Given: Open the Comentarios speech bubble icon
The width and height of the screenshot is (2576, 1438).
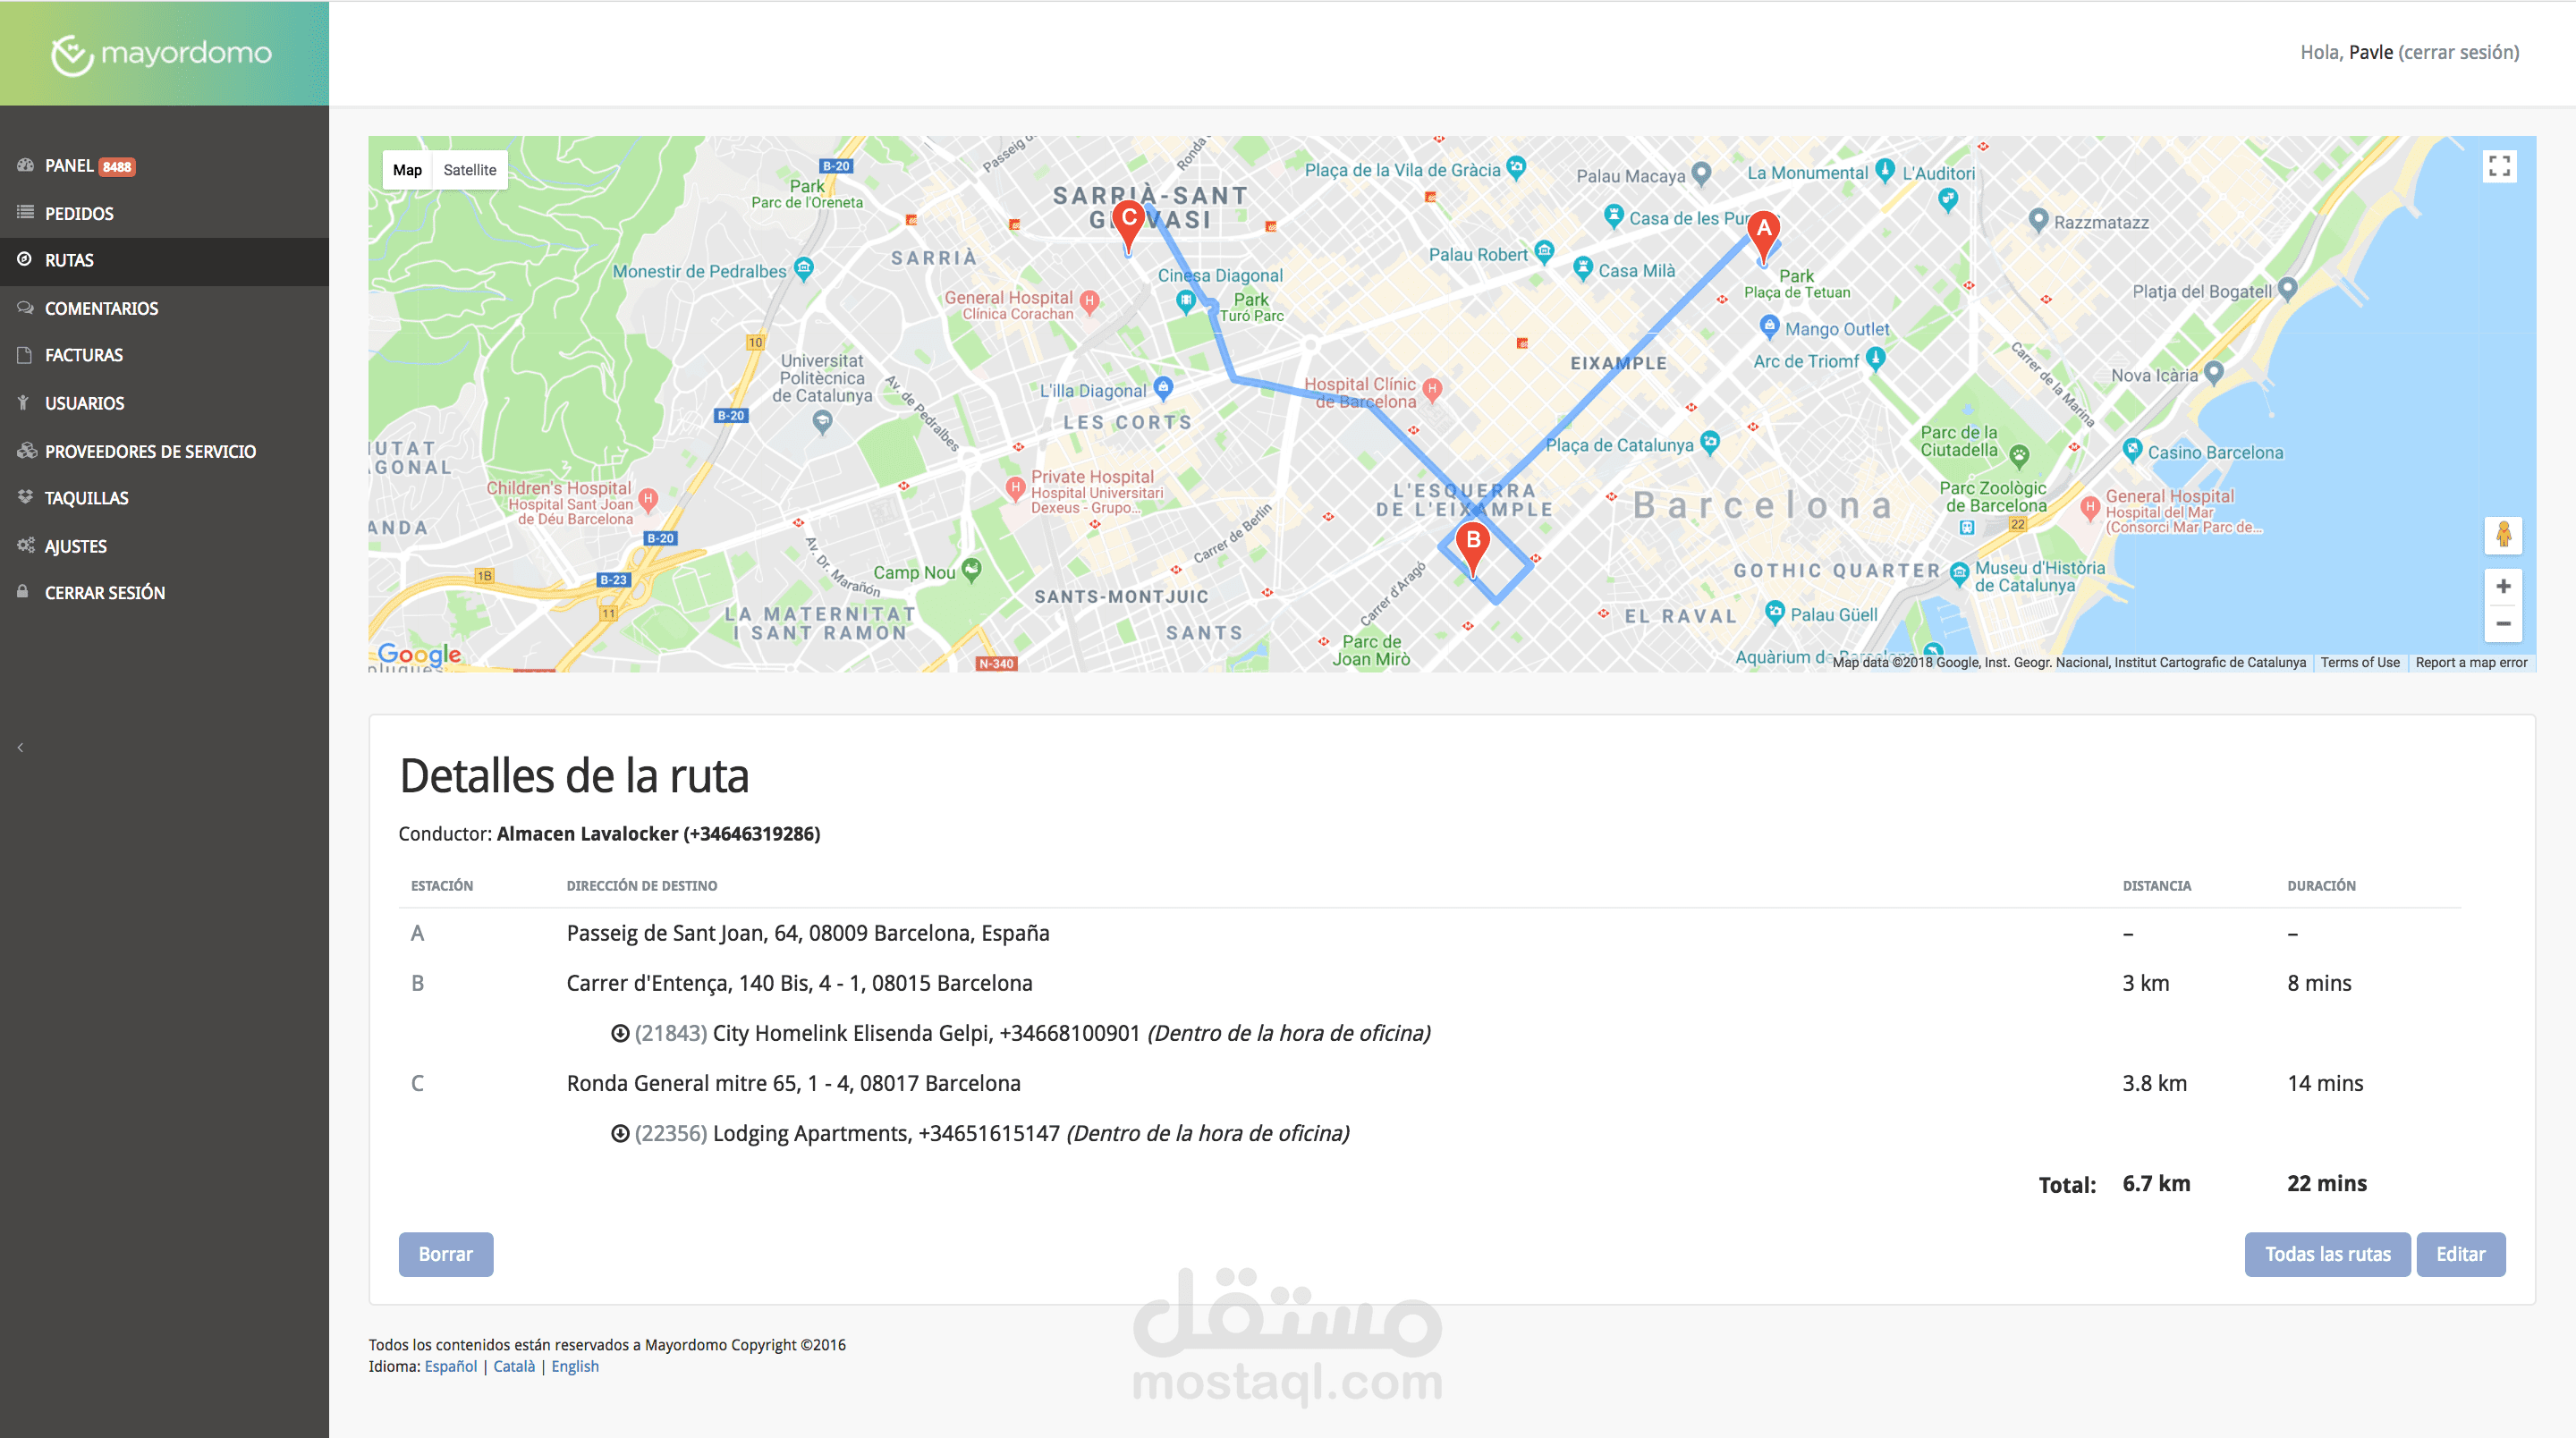Looking at the screenshot, I should (26, 308).
